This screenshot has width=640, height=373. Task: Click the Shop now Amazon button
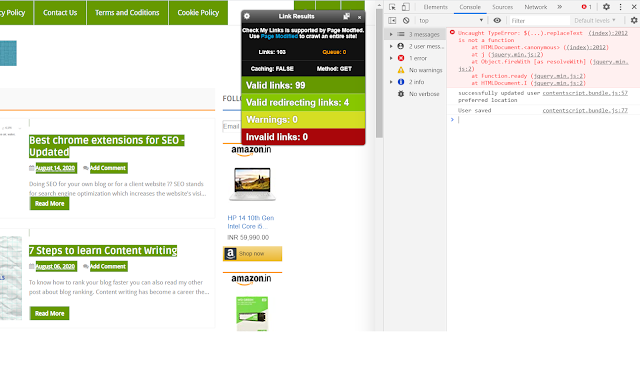coord(252,254)
